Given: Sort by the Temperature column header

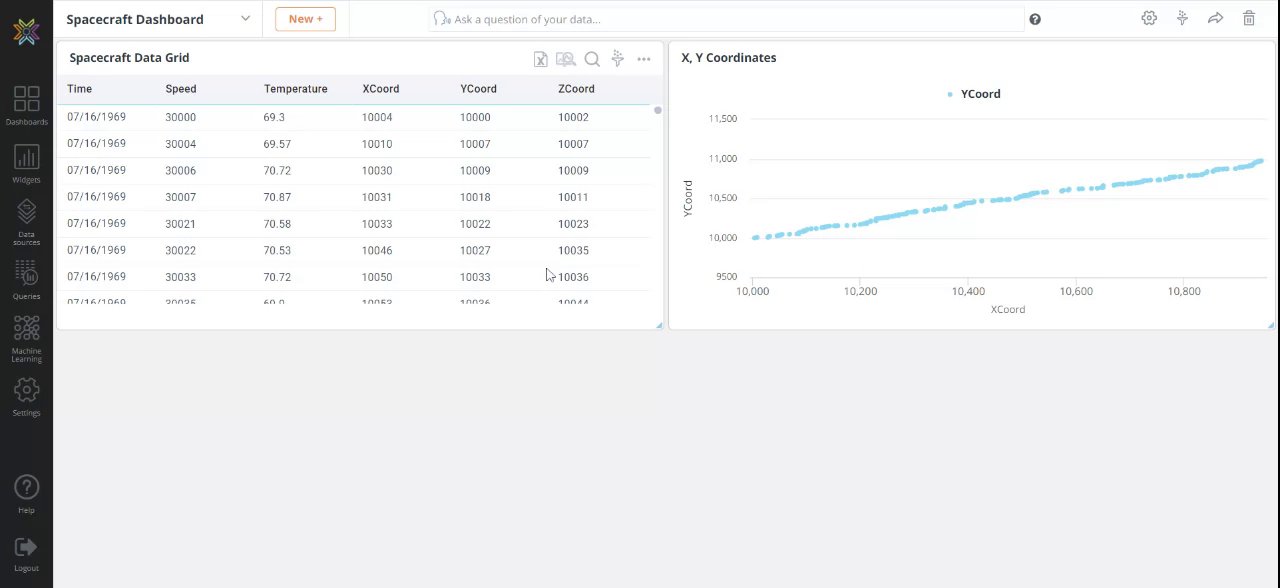Looking at the screenshot, I should (x=296, y=89).
